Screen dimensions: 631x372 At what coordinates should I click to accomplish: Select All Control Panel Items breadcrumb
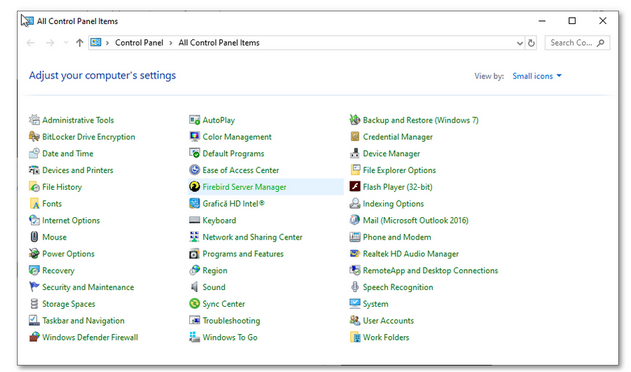coord(219,43)
